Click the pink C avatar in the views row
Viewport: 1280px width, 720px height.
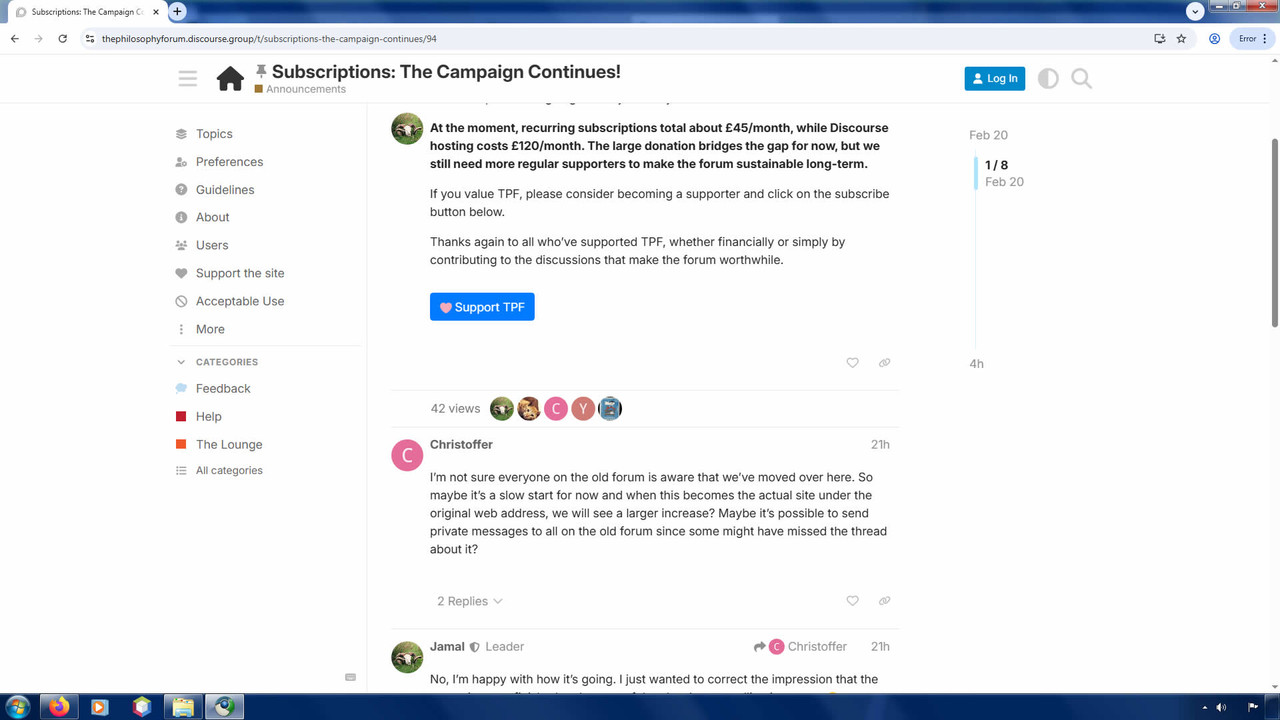556,408
